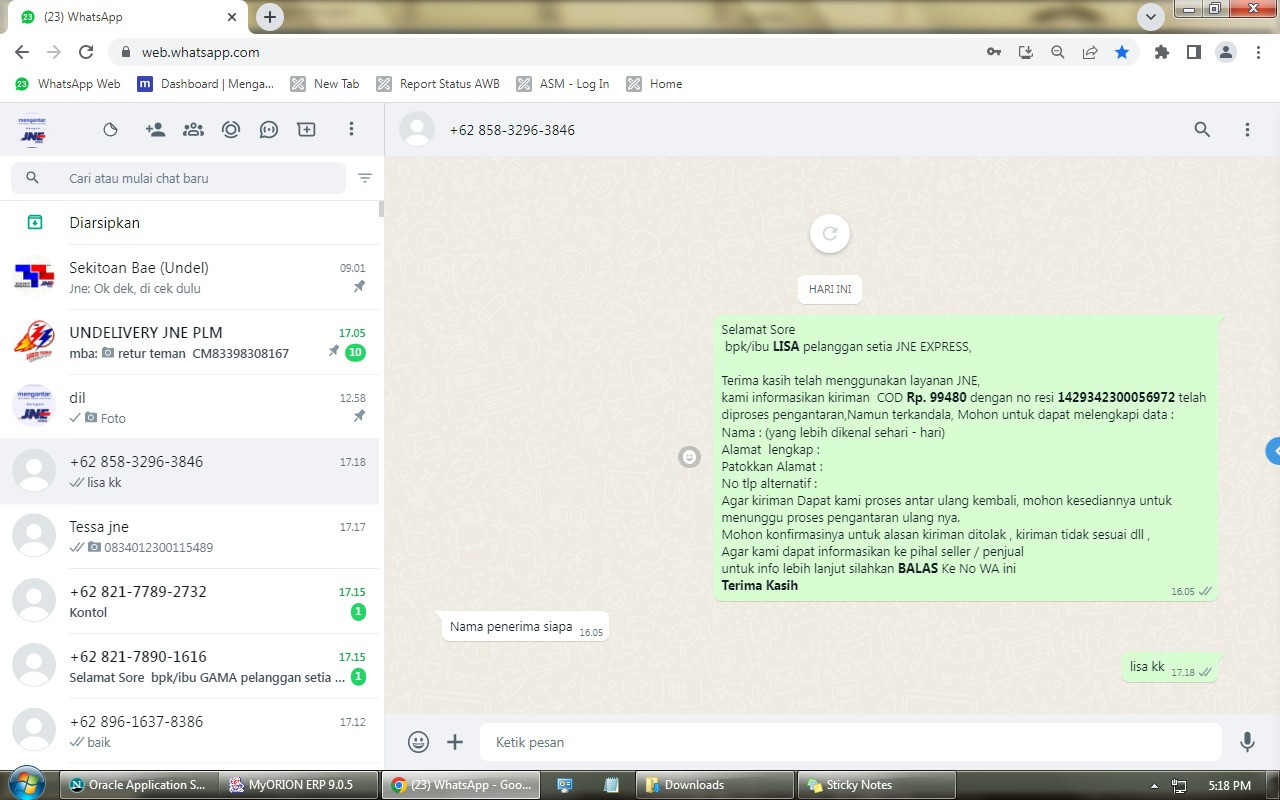Open Report Status AWB bookmark
The width and height of the screenshot is (1280, 800).
coord(438,84)
